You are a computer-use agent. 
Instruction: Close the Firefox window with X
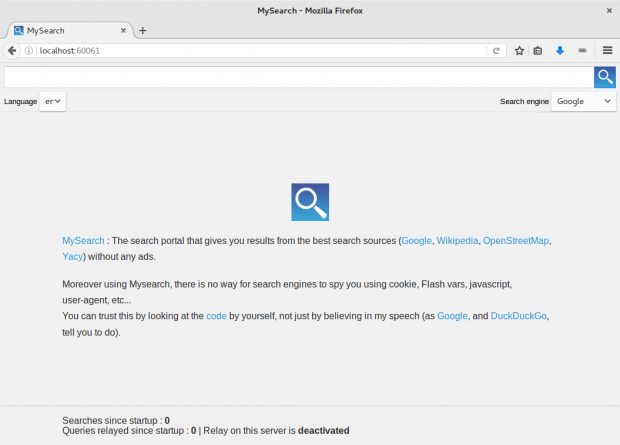[x=609, y=11]
